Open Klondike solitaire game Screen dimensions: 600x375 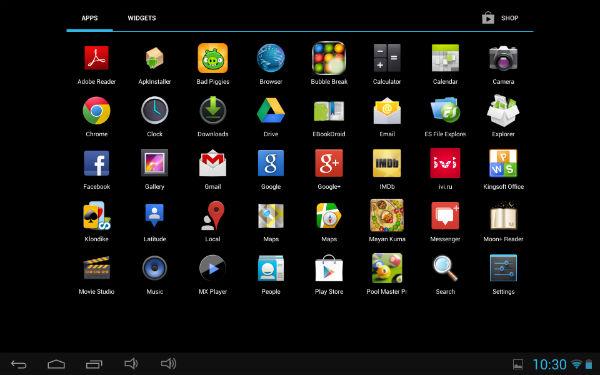[x=96, y=215]
